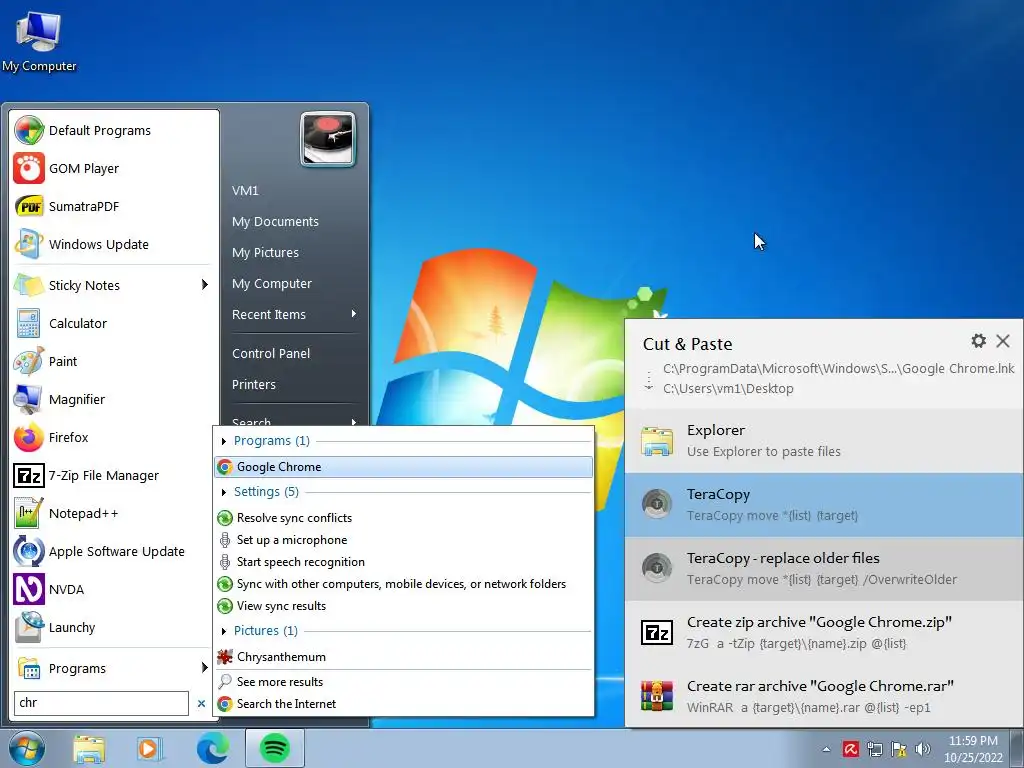
Task: Open the Spotify taskbar icon
Action: point(275,748)
